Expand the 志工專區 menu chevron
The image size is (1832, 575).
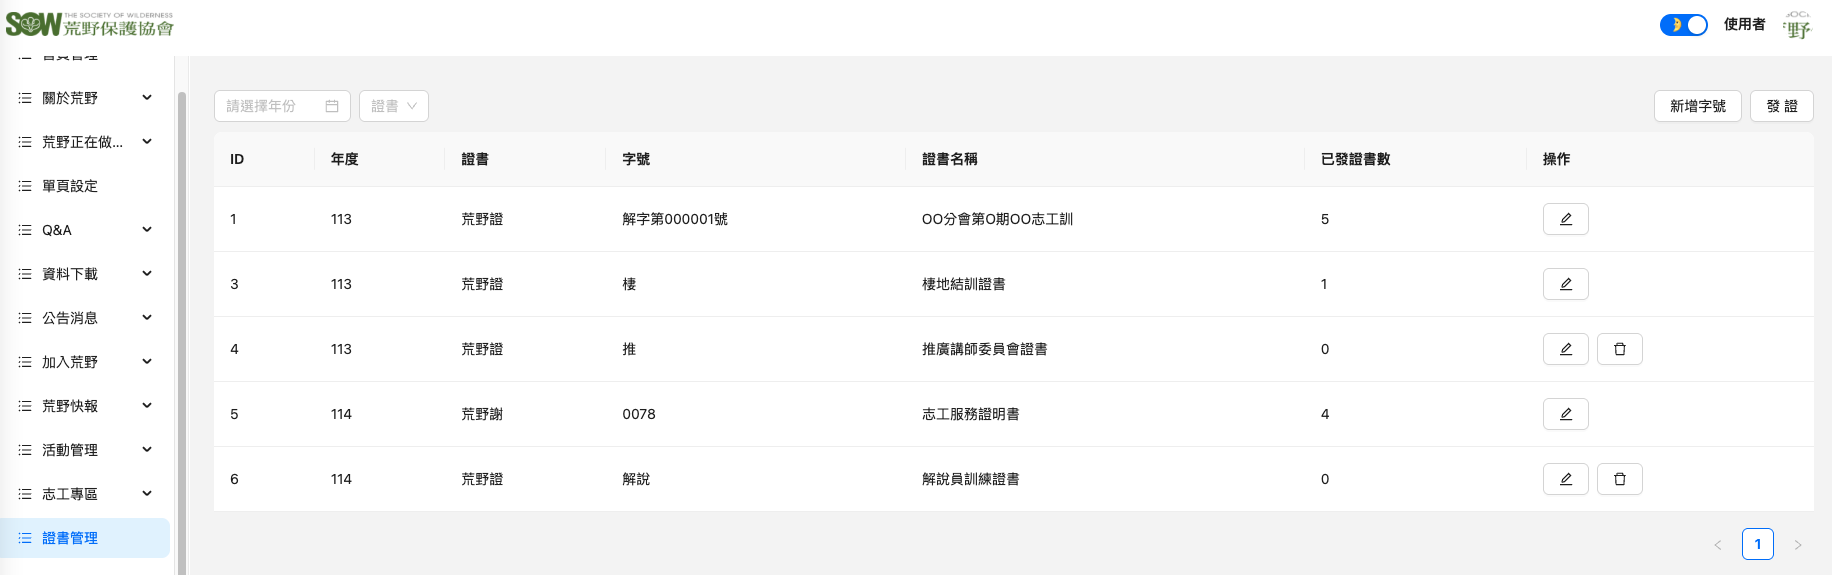coord(147,494)
